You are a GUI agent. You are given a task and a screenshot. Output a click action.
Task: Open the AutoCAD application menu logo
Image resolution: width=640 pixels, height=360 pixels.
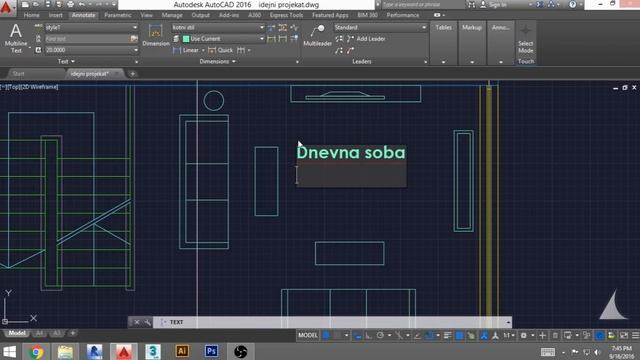(7, 7)
